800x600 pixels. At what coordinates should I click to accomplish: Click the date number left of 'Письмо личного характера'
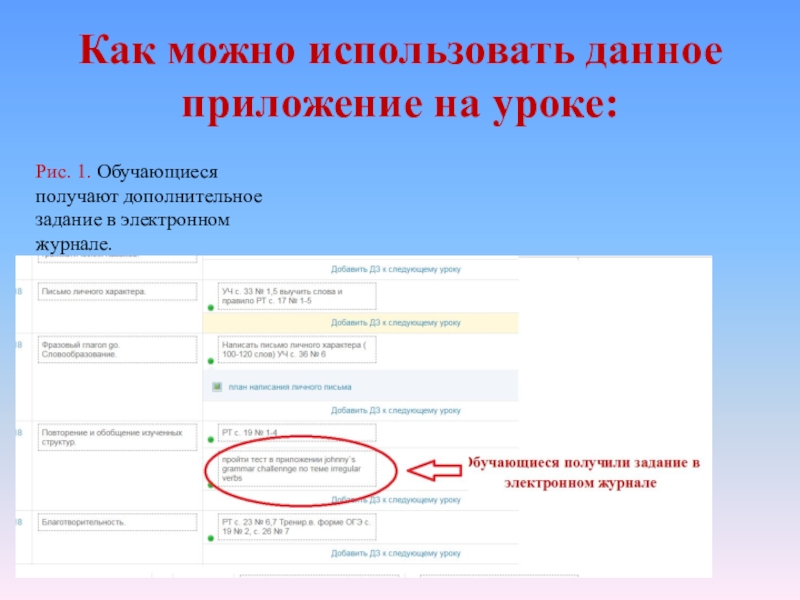(x=19, y=292)
